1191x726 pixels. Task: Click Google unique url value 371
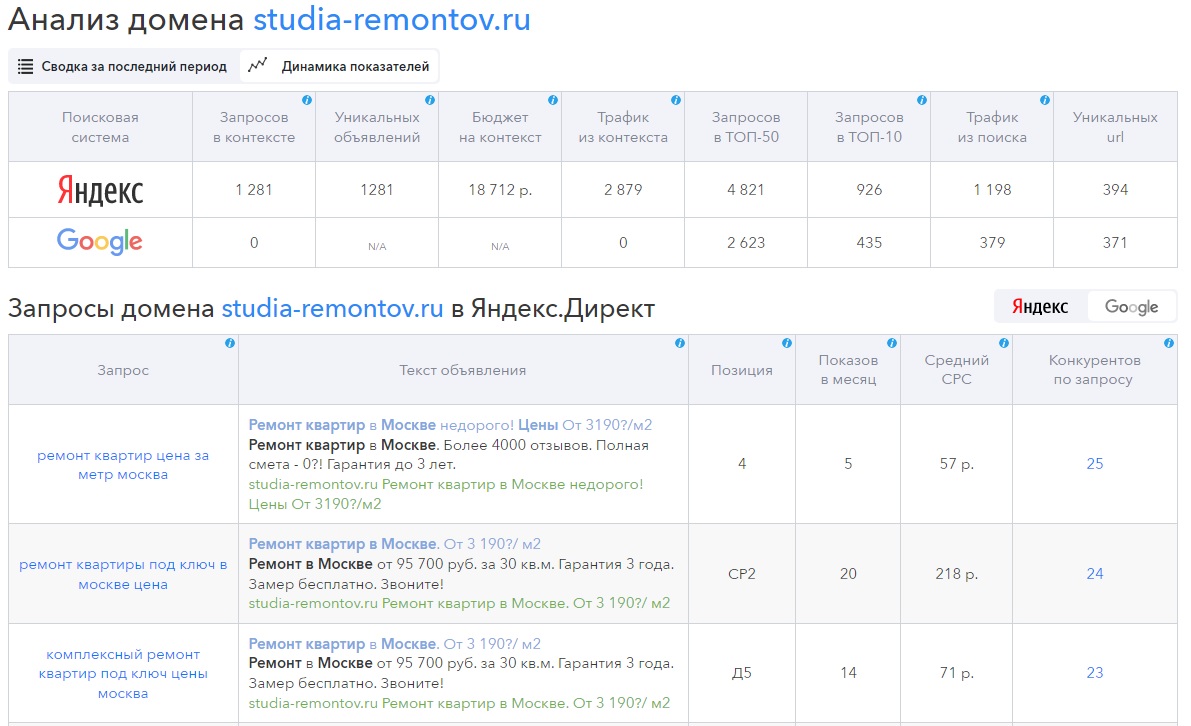point(1115,243)
